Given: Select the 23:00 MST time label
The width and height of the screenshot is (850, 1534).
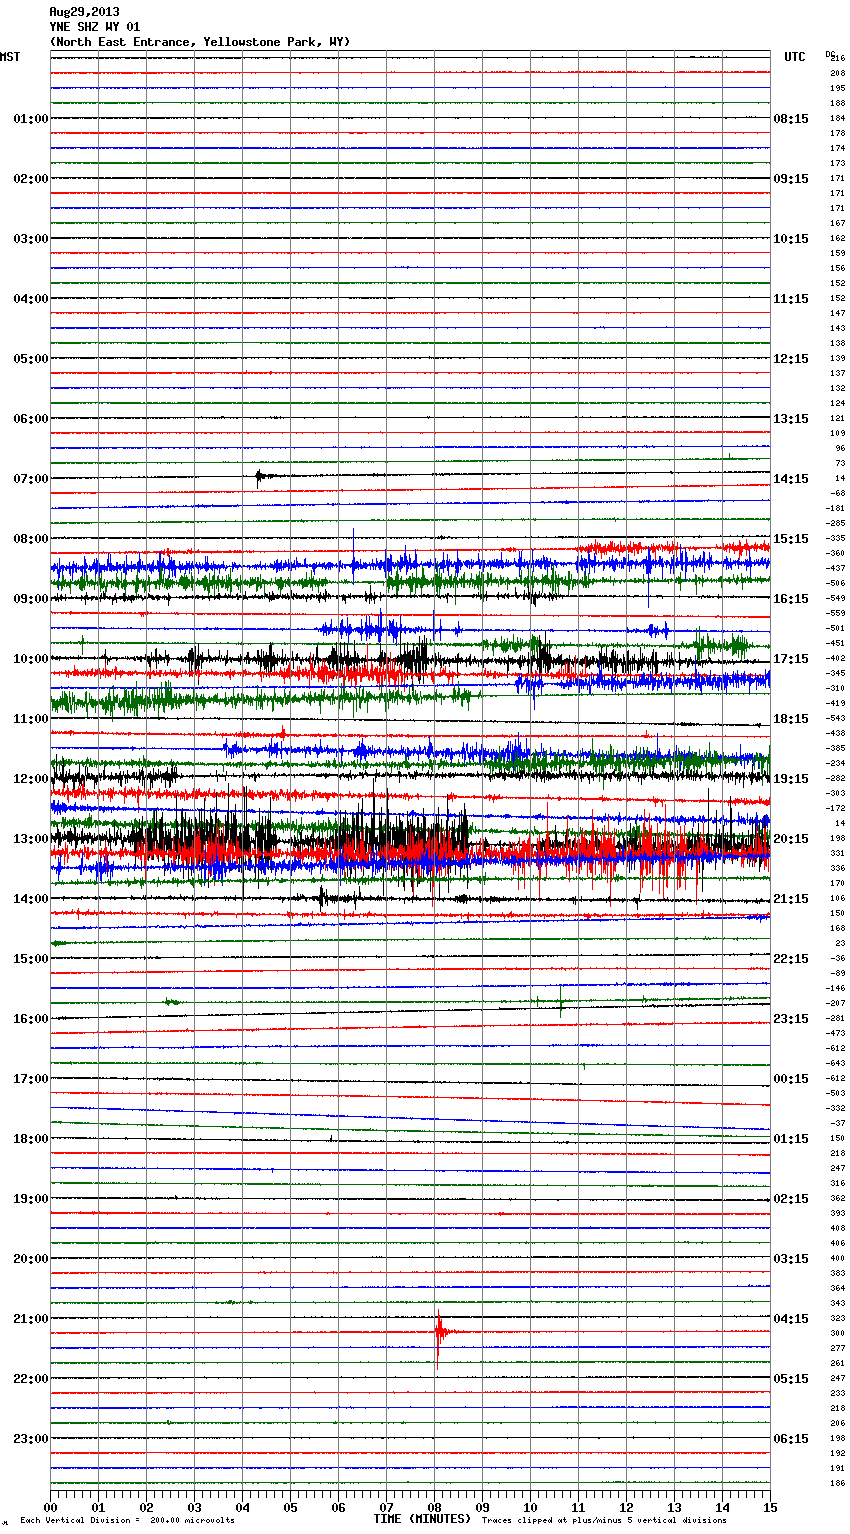Looking at the screenshot, I should pos(31,1439).
